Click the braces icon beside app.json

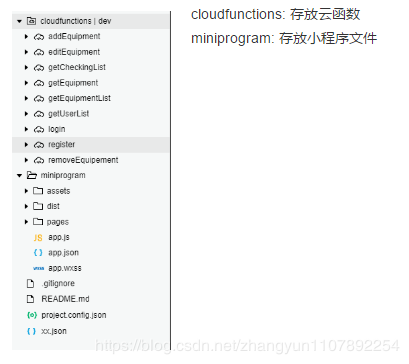pyautogui.click(x=38, y=253)
